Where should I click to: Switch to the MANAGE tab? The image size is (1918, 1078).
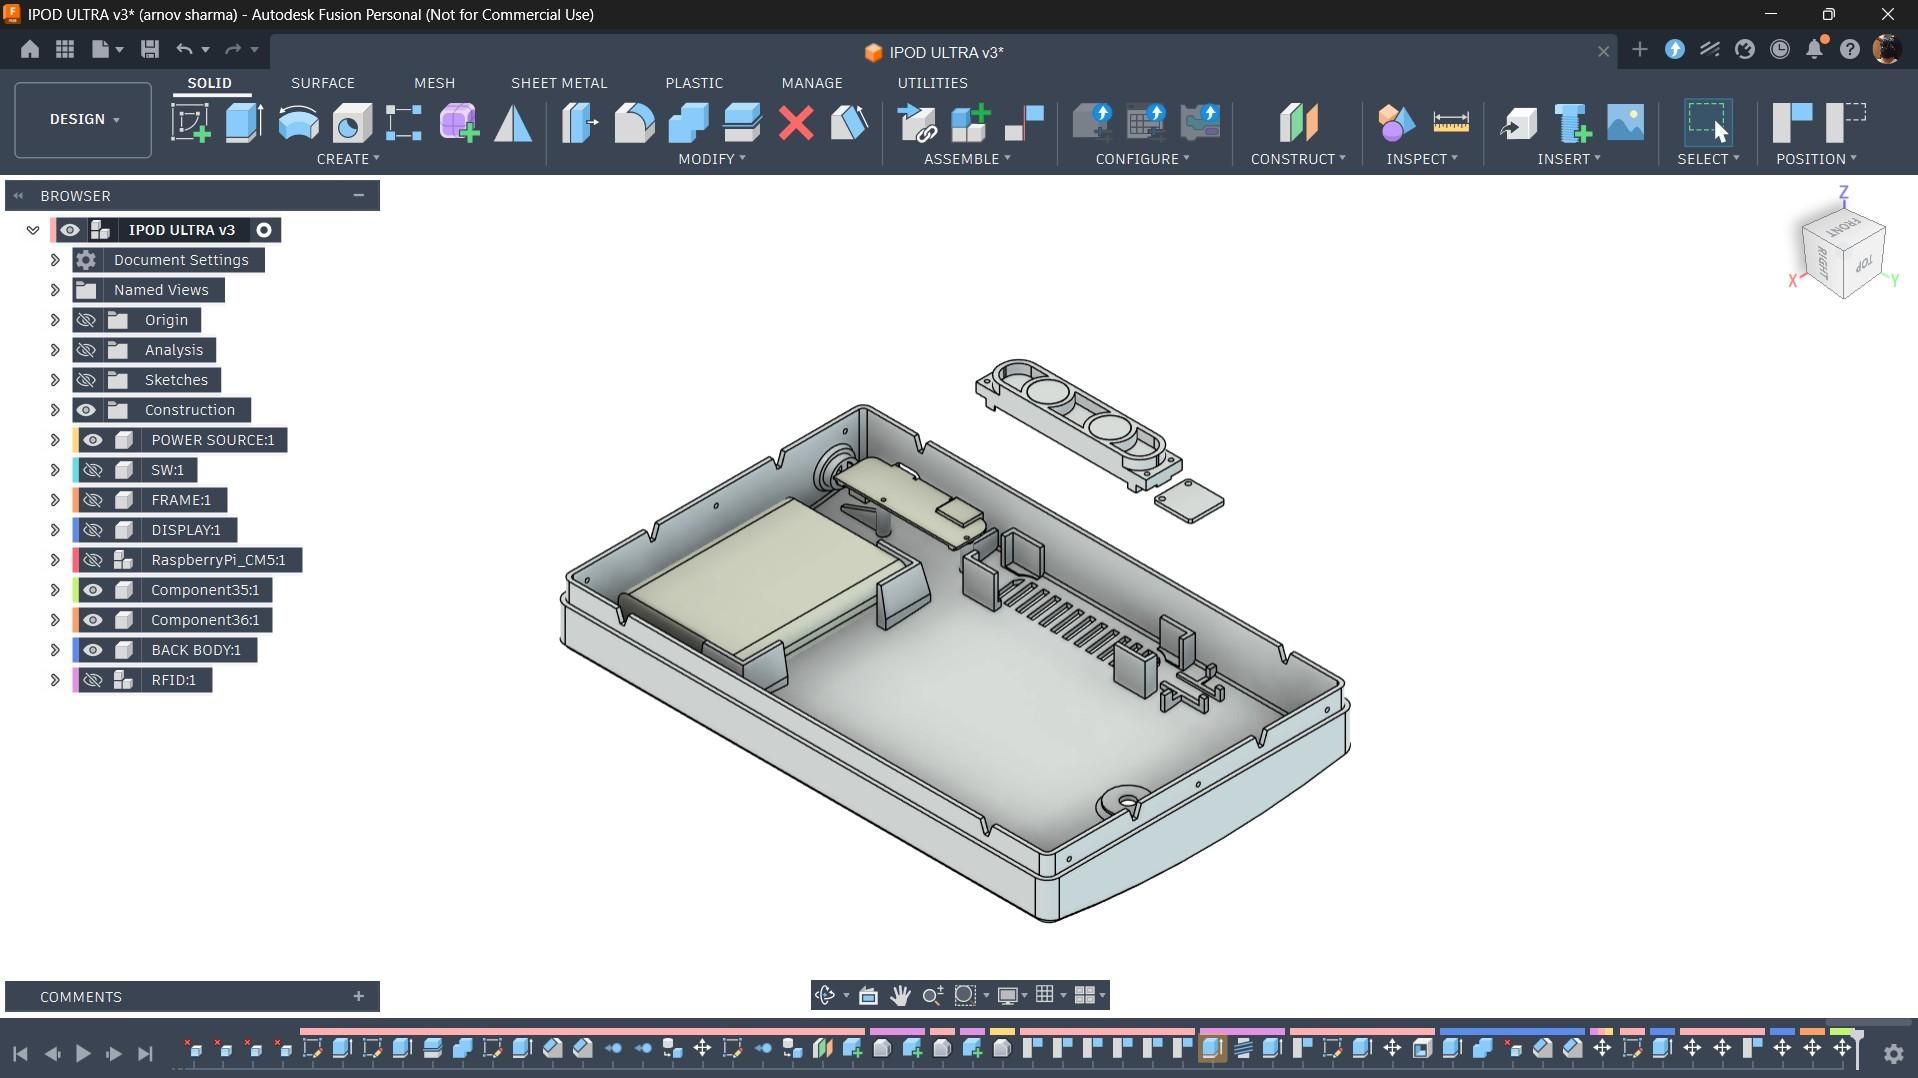(812, 83)
